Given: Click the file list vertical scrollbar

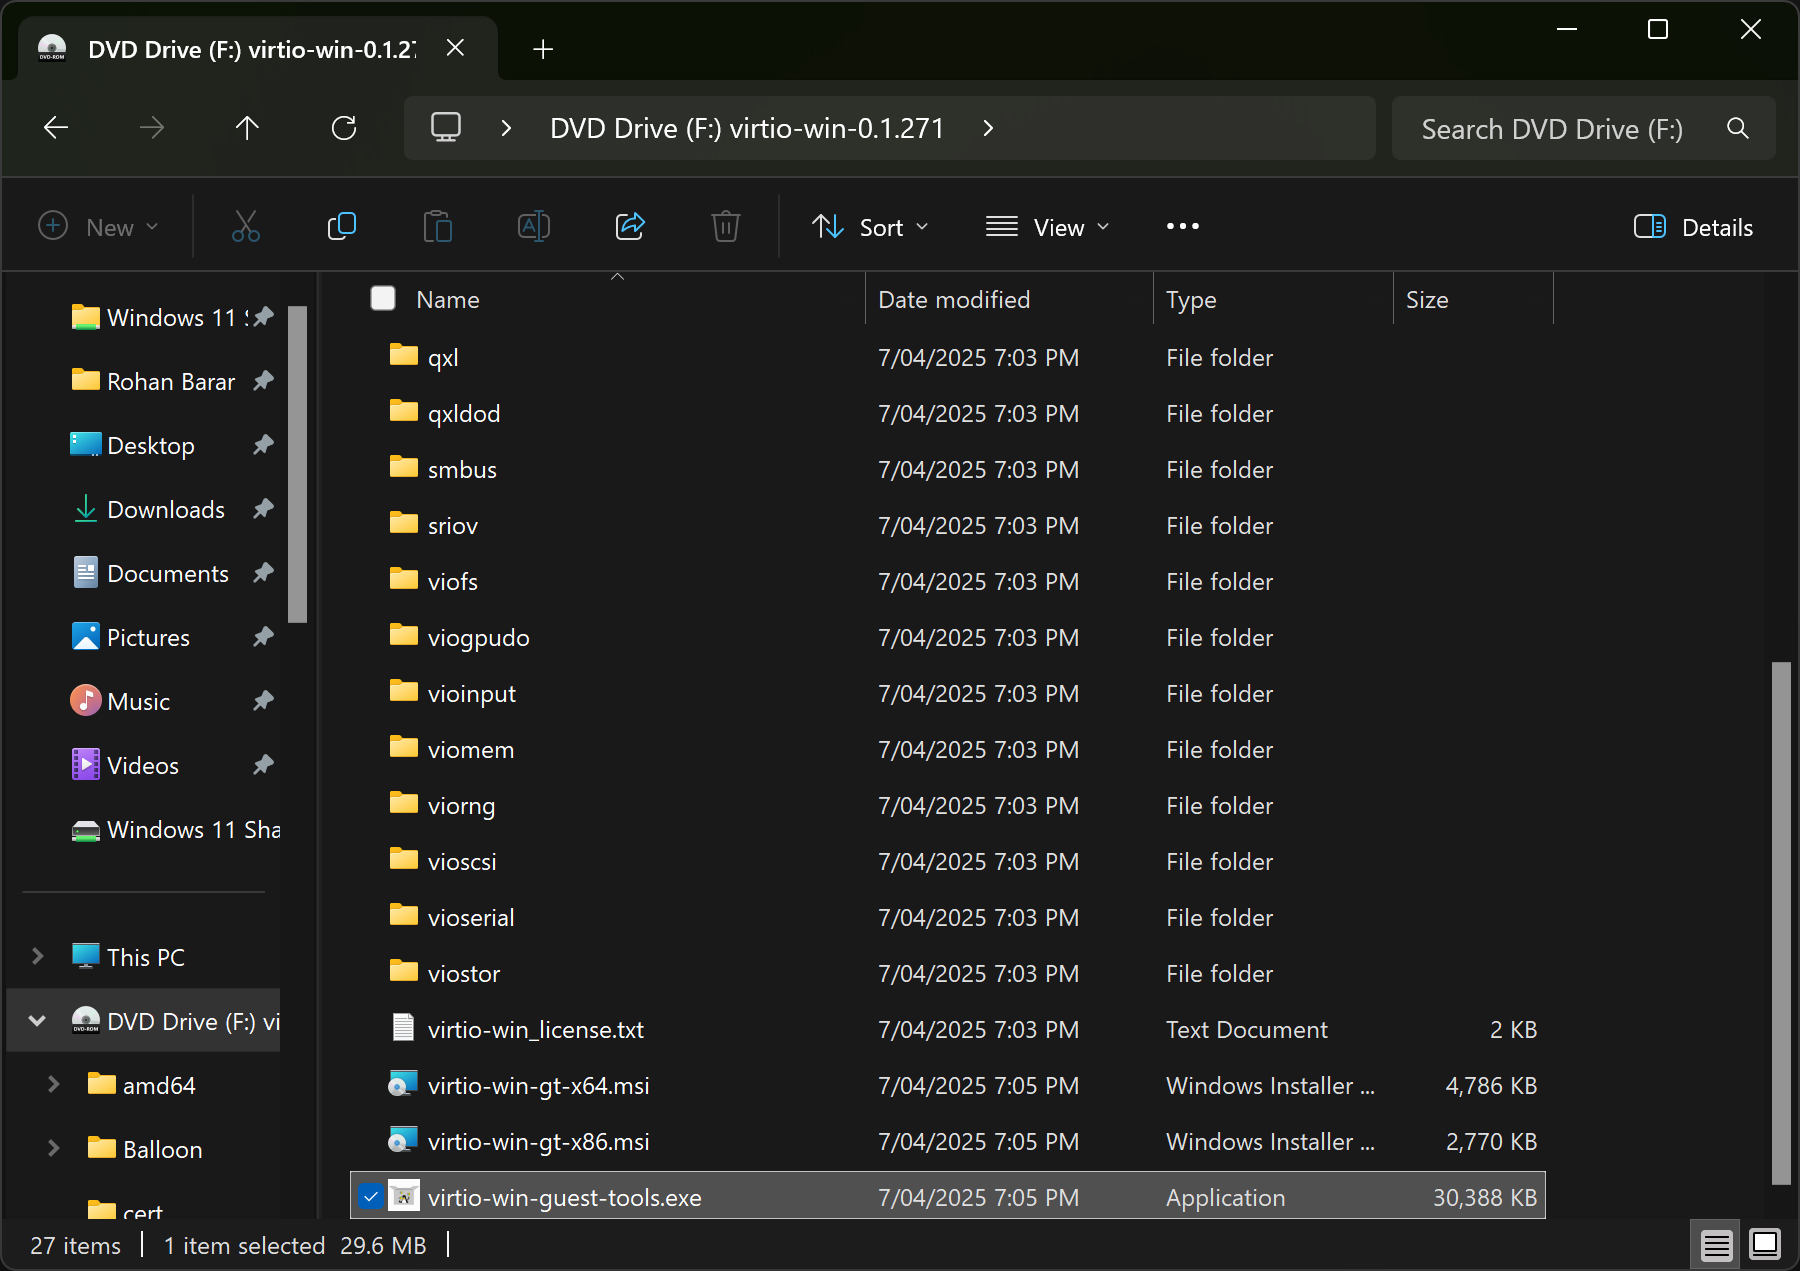Looking at the screenshot, I should (x=1780, y=920).
